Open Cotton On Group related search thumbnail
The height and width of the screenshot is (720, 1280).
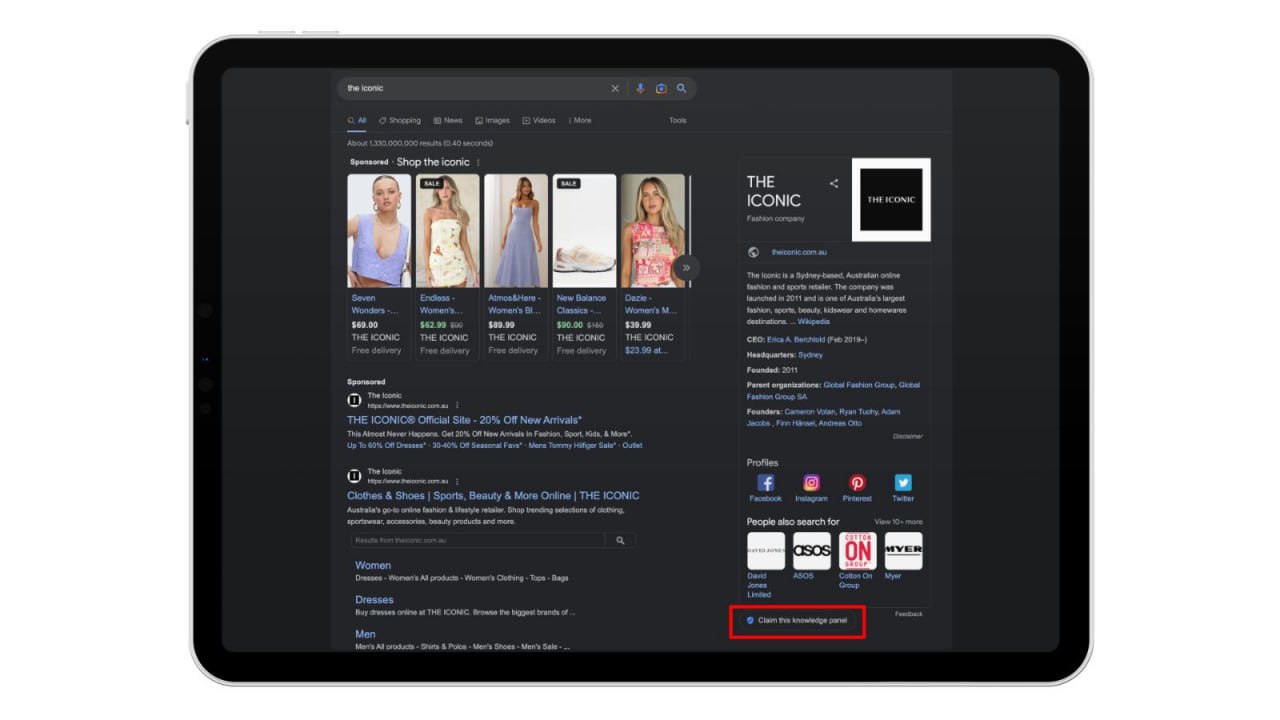tap(858, 551)
